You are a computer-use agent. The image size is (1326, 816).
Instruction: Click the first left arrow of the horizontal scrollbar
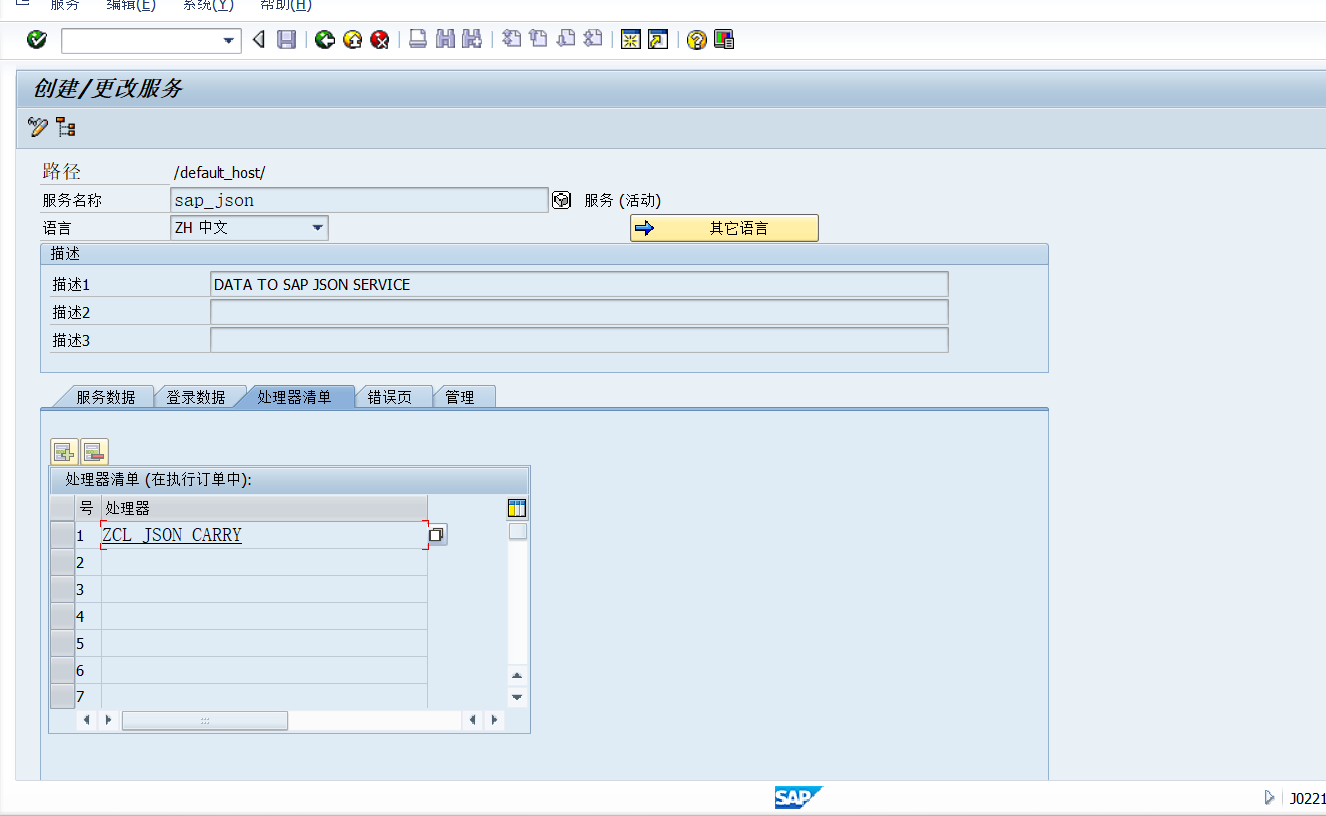point(87,720)
